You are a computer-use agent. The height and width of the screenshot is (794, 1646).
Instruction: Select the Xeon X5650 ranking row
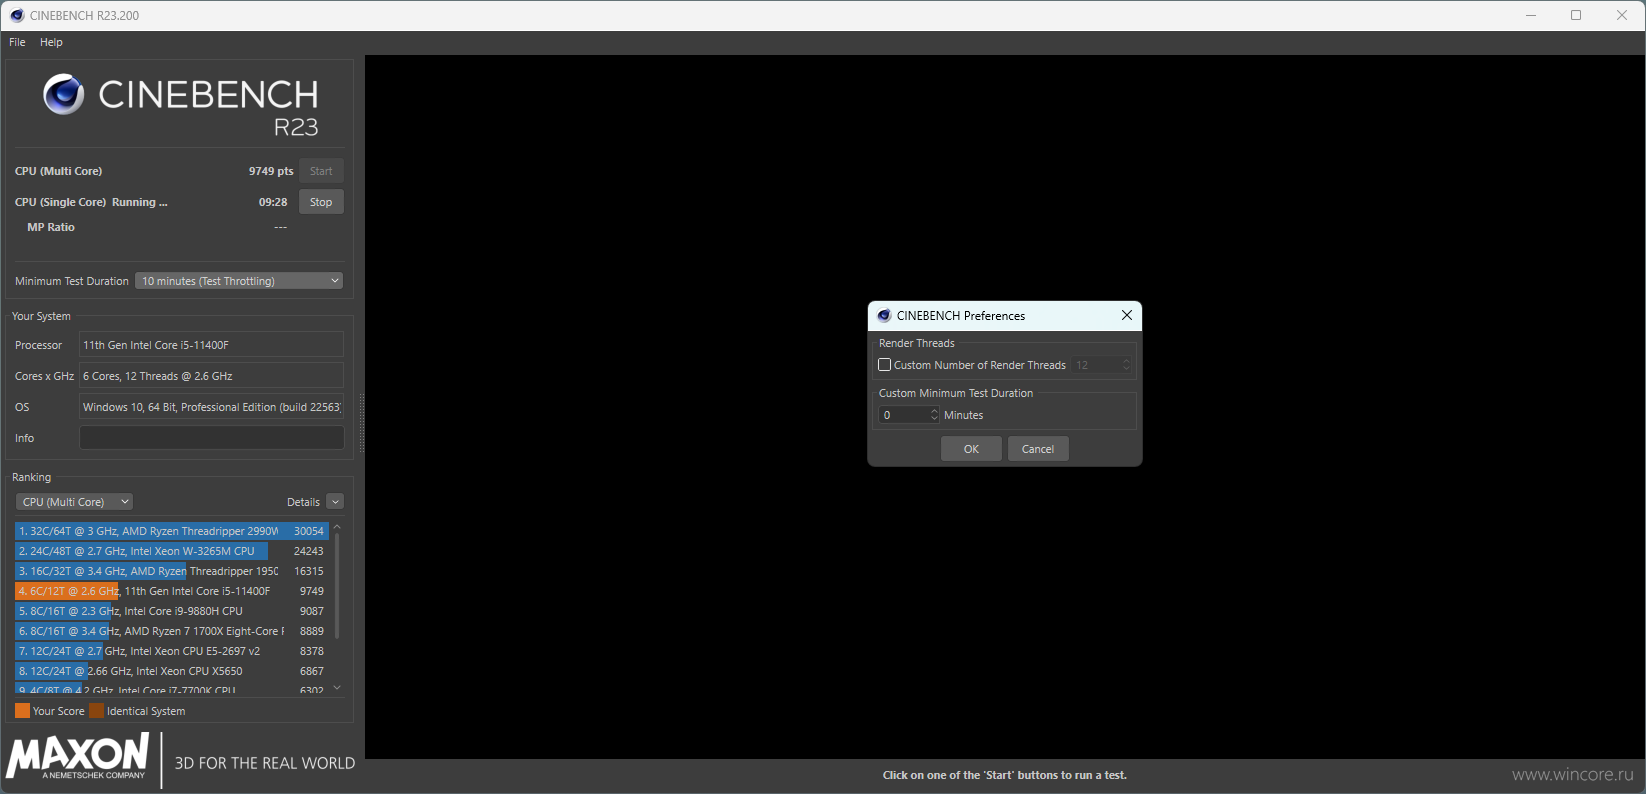click(171, 671)
